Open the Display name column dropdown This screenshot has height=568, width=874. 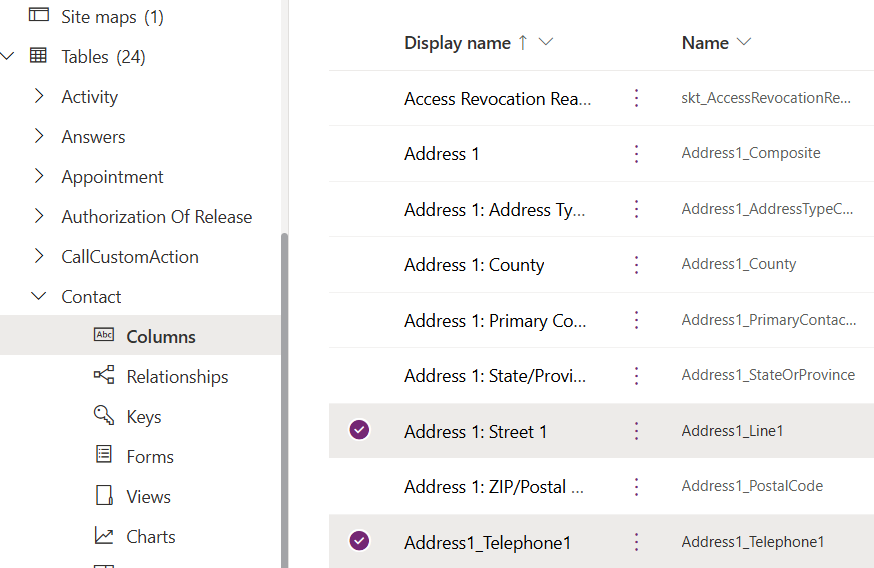point(546,43)
